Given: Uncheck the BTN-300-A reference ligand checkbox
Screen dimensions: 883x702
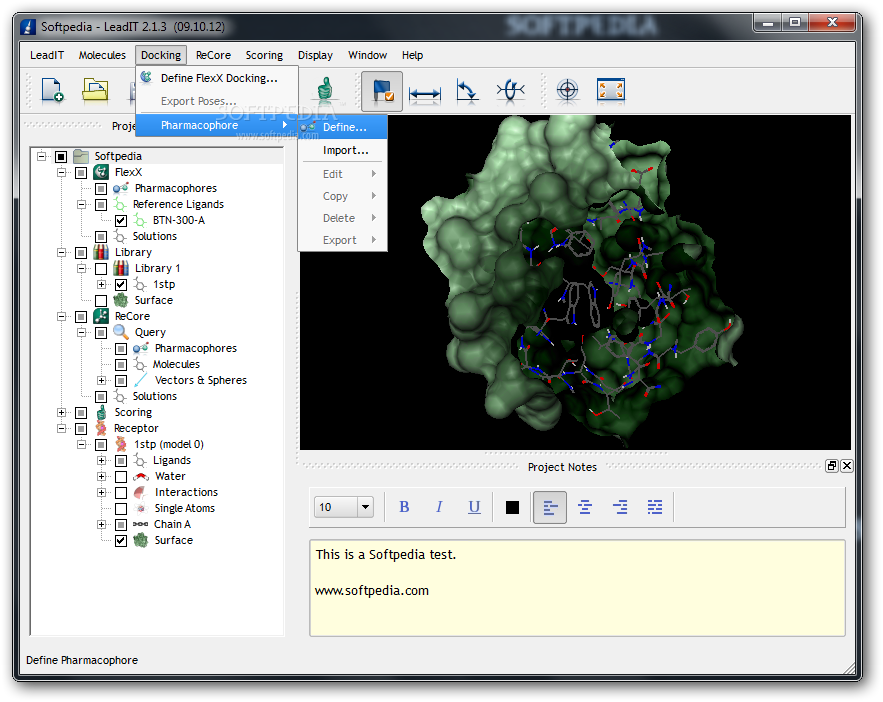Looking at the screenshot, I should (x=121, y=220).
